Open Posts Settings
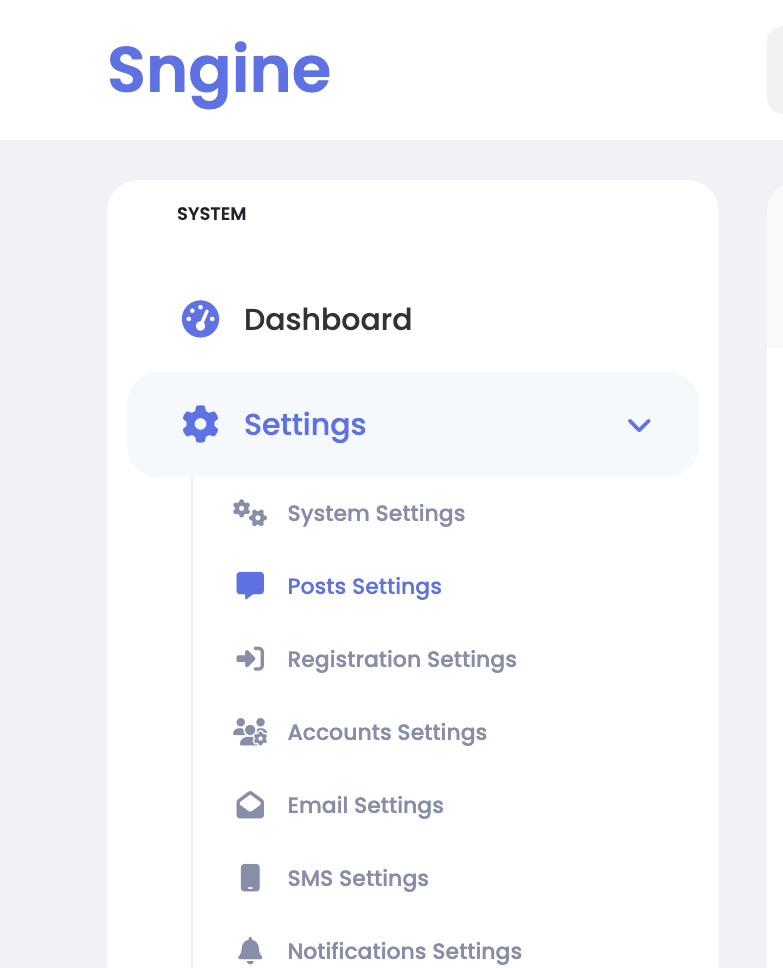The height and width of the screenshot is (968, 783). 364,586
